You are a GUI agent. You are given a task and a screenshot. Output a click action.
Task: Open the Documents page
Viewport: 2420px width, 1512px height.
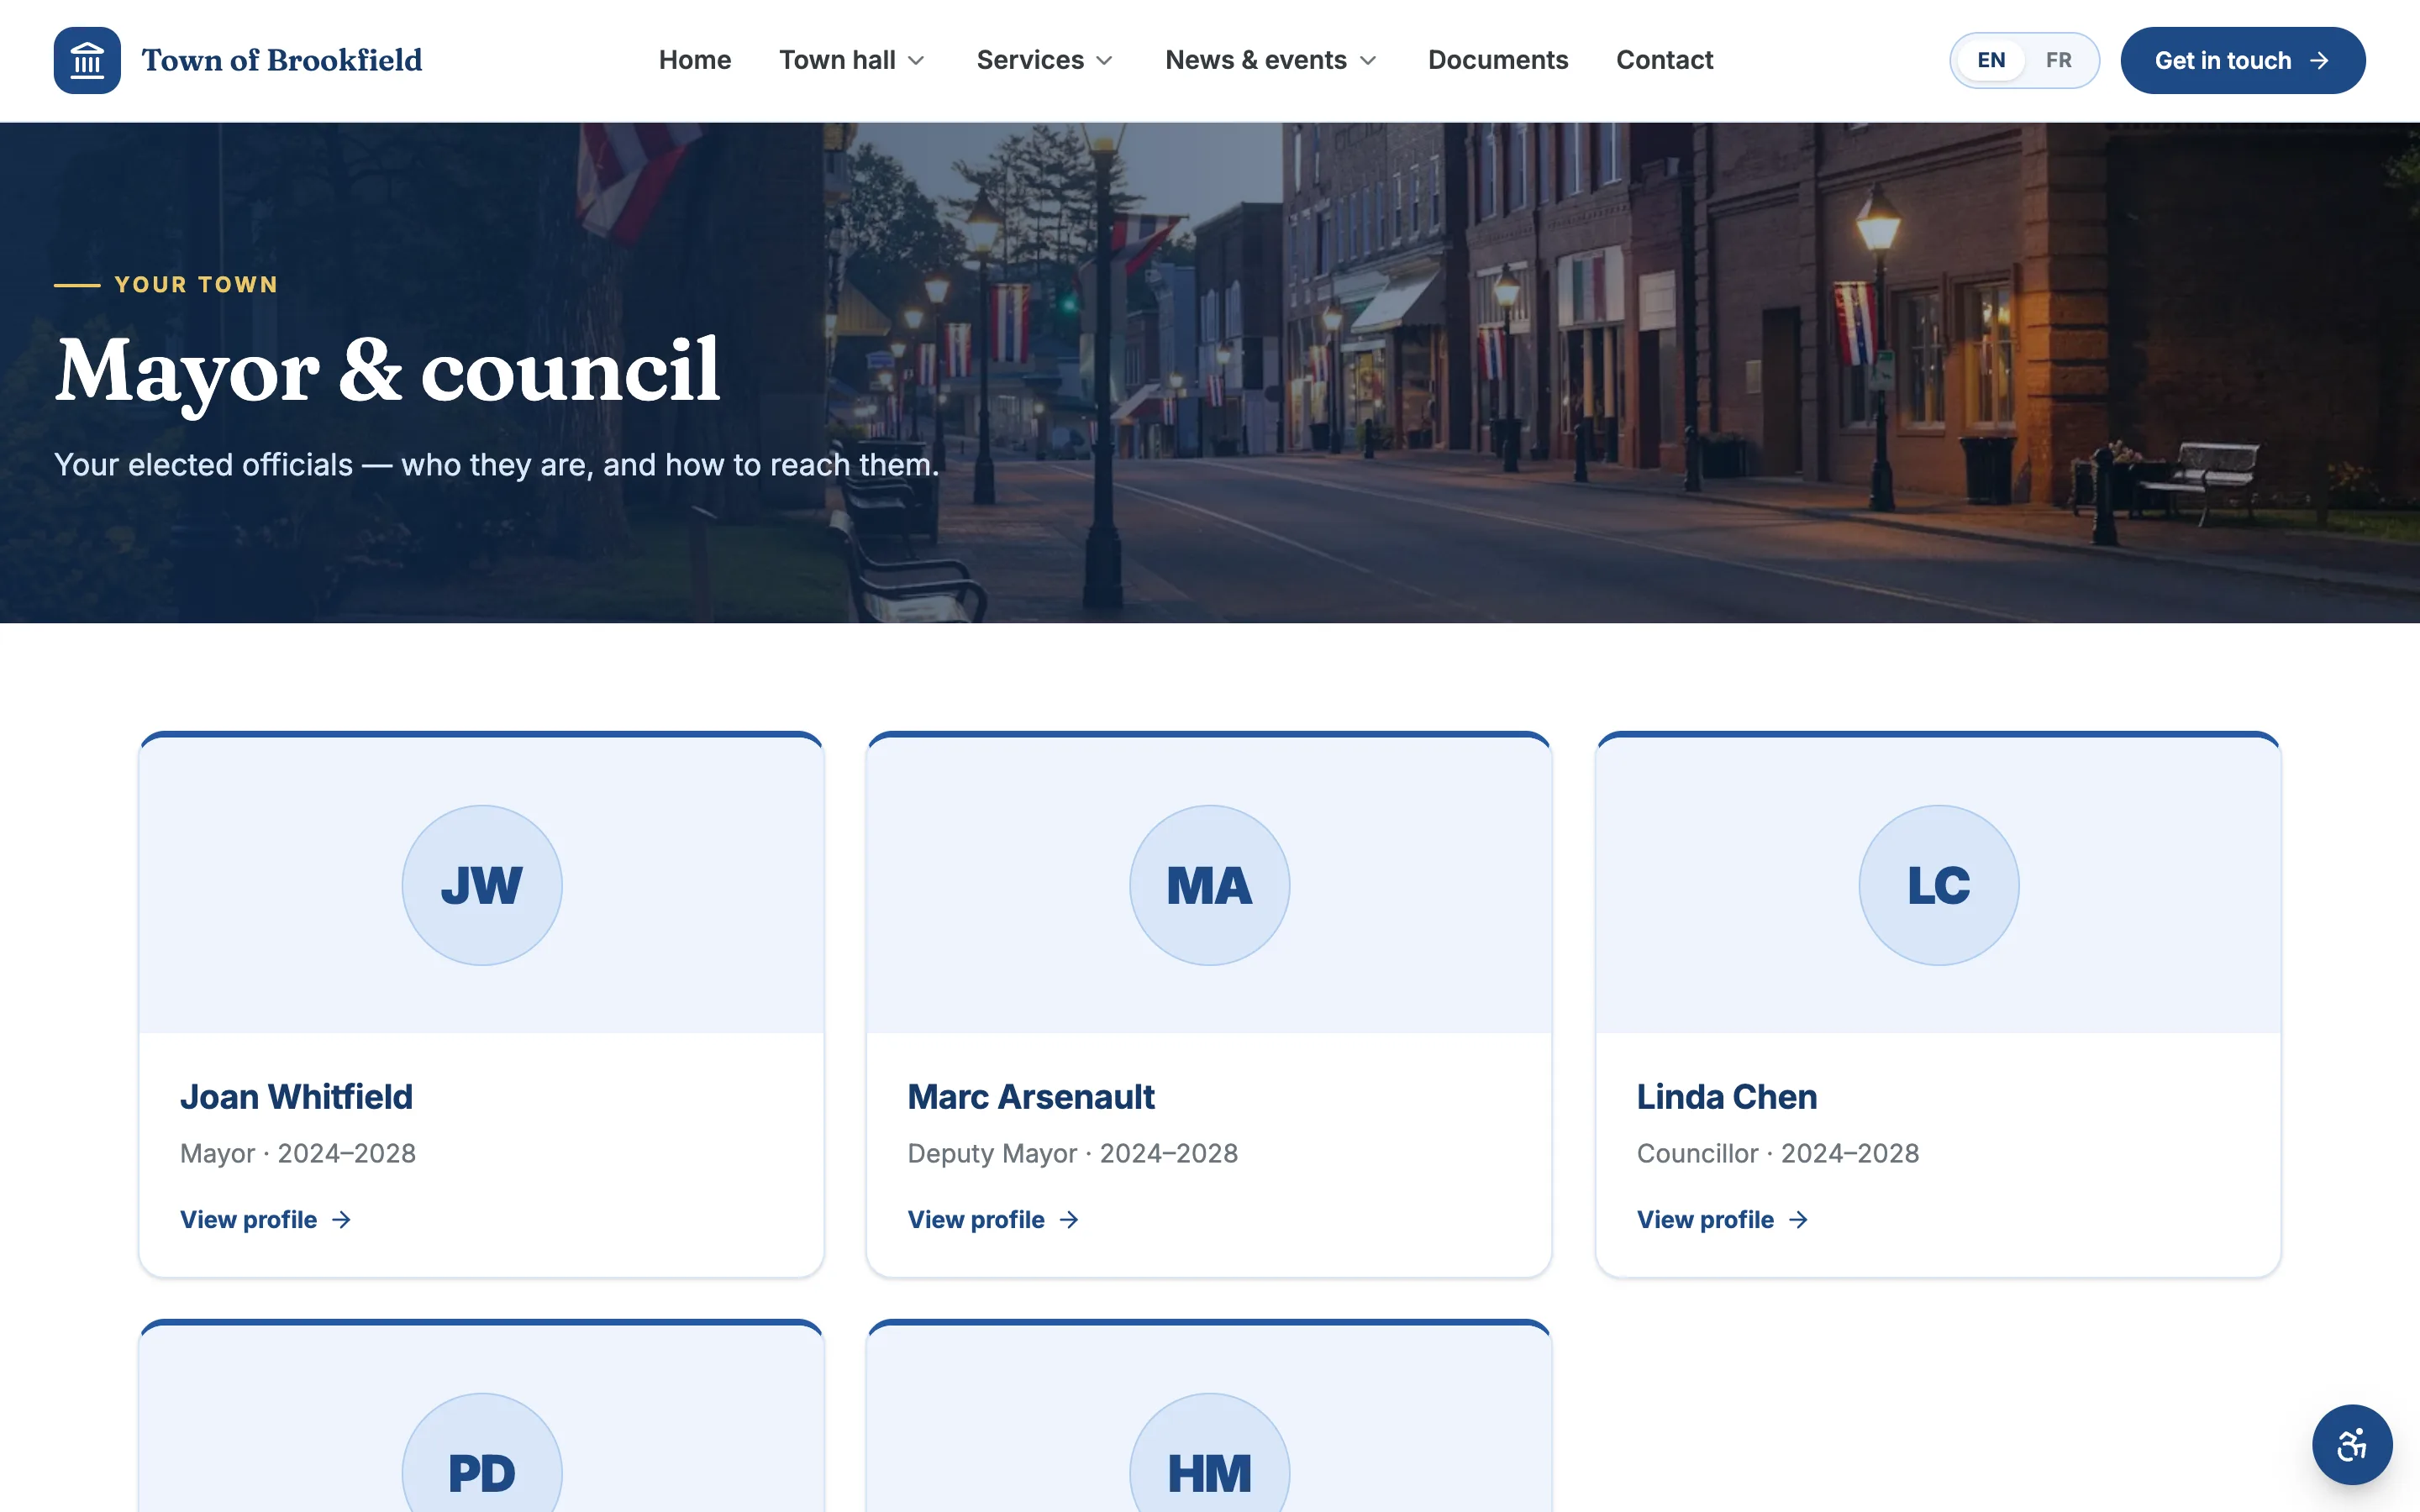tap(1497, 60)
